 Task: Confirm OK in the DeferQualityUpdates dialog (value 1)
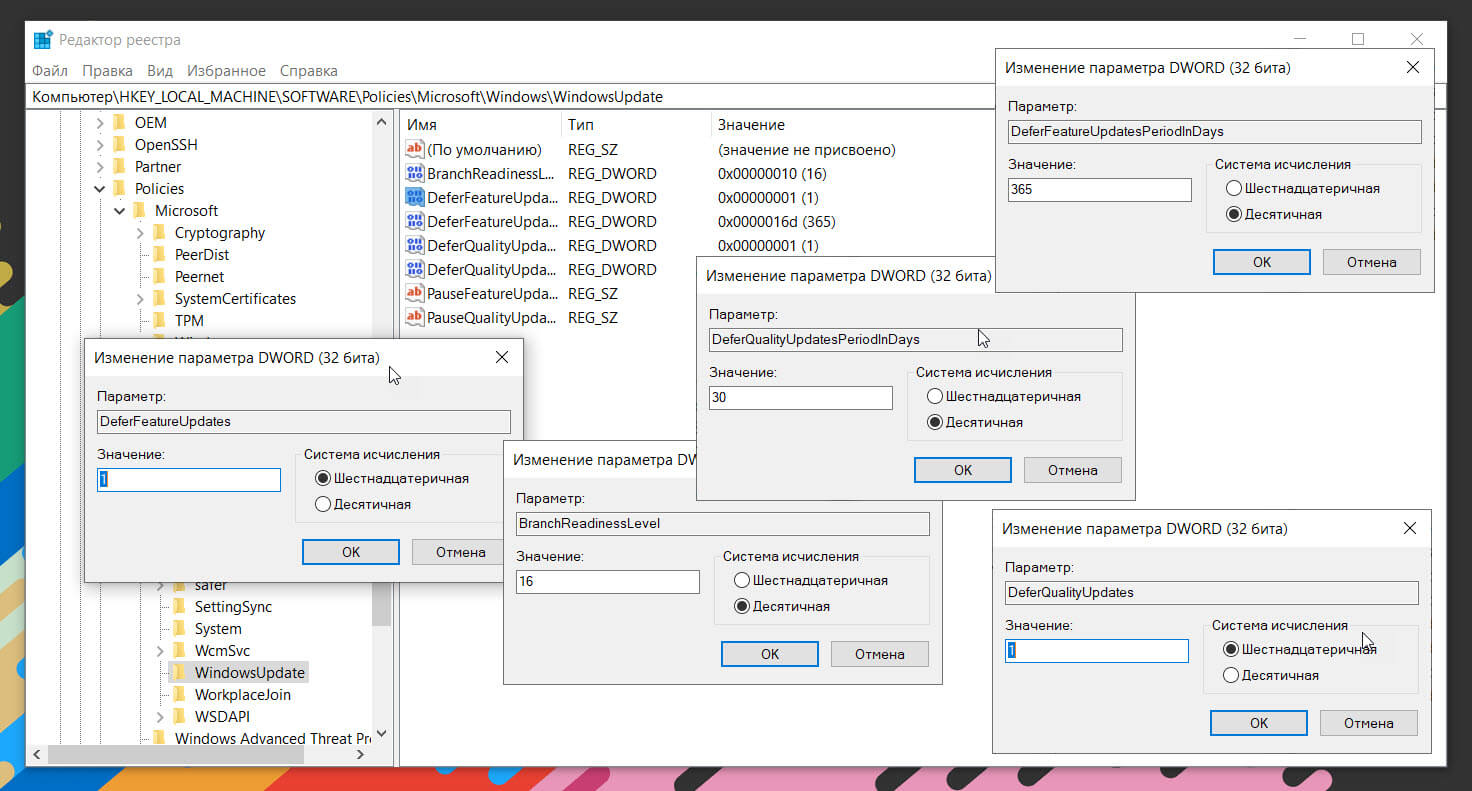click(x=1259, y=723)
